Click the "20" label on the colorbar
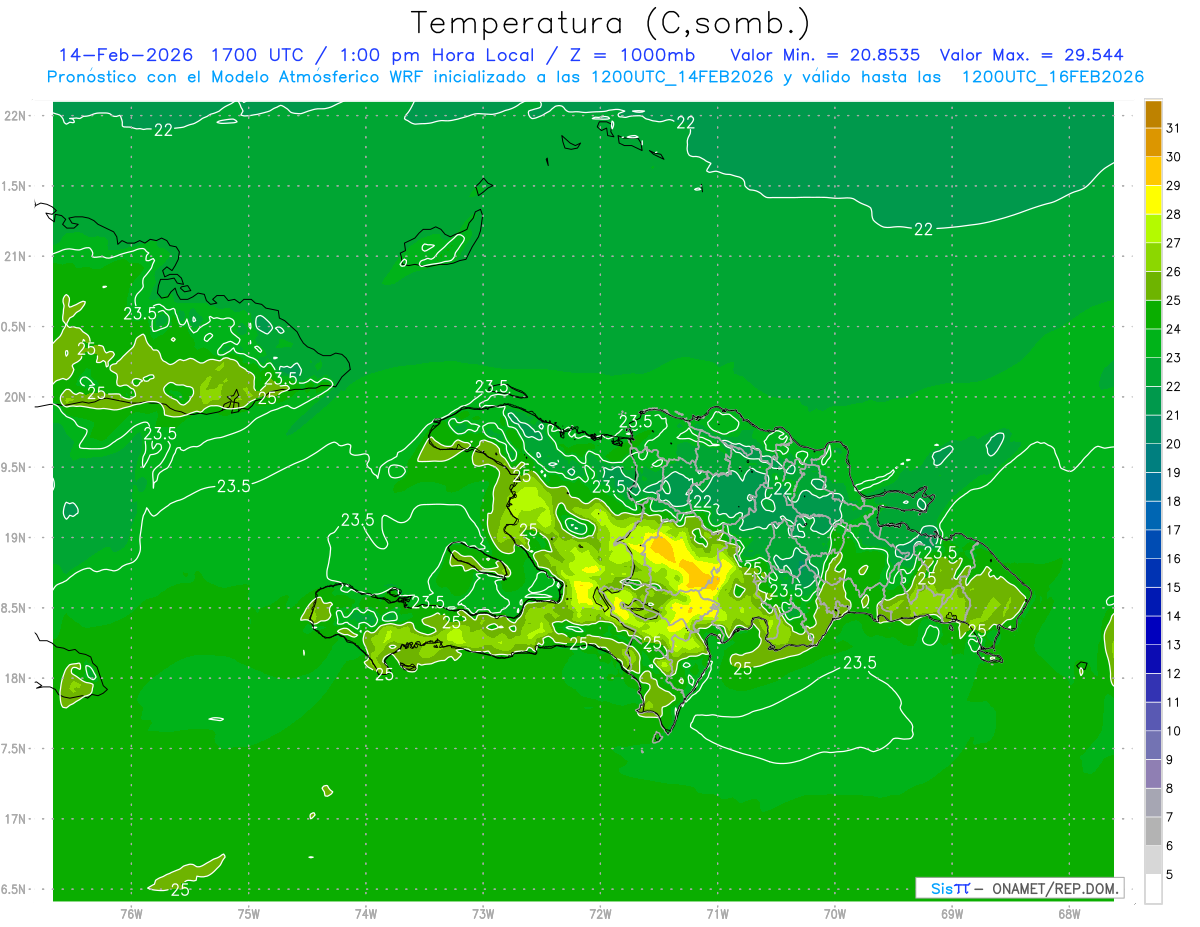 [x=1173, y=444]
